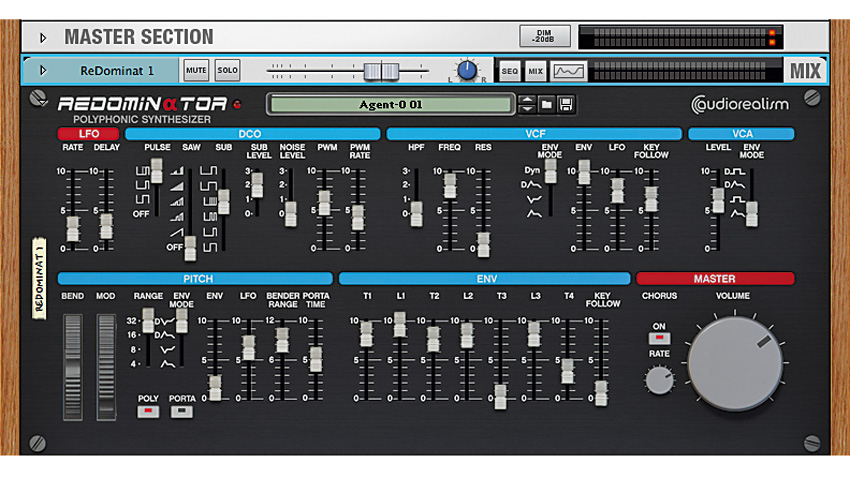Viewport: 850px width, 478px height.
Task: Click the MOD wheel
Action: (106, 367)
